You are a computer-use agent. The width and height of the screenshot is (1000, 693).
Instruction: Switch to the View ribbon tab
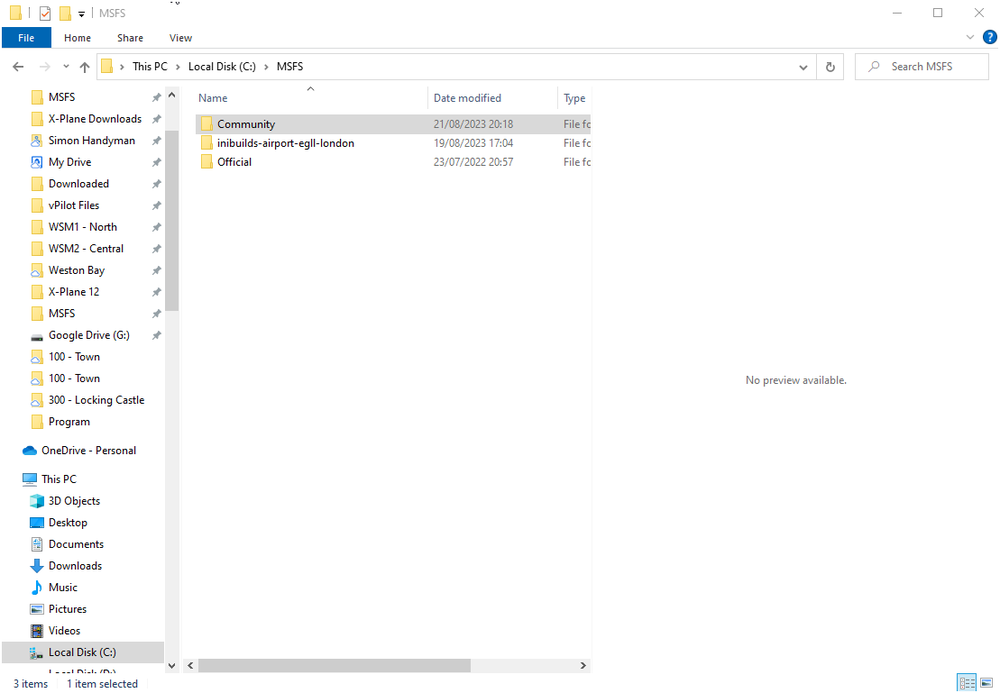[x=180, y=38]
